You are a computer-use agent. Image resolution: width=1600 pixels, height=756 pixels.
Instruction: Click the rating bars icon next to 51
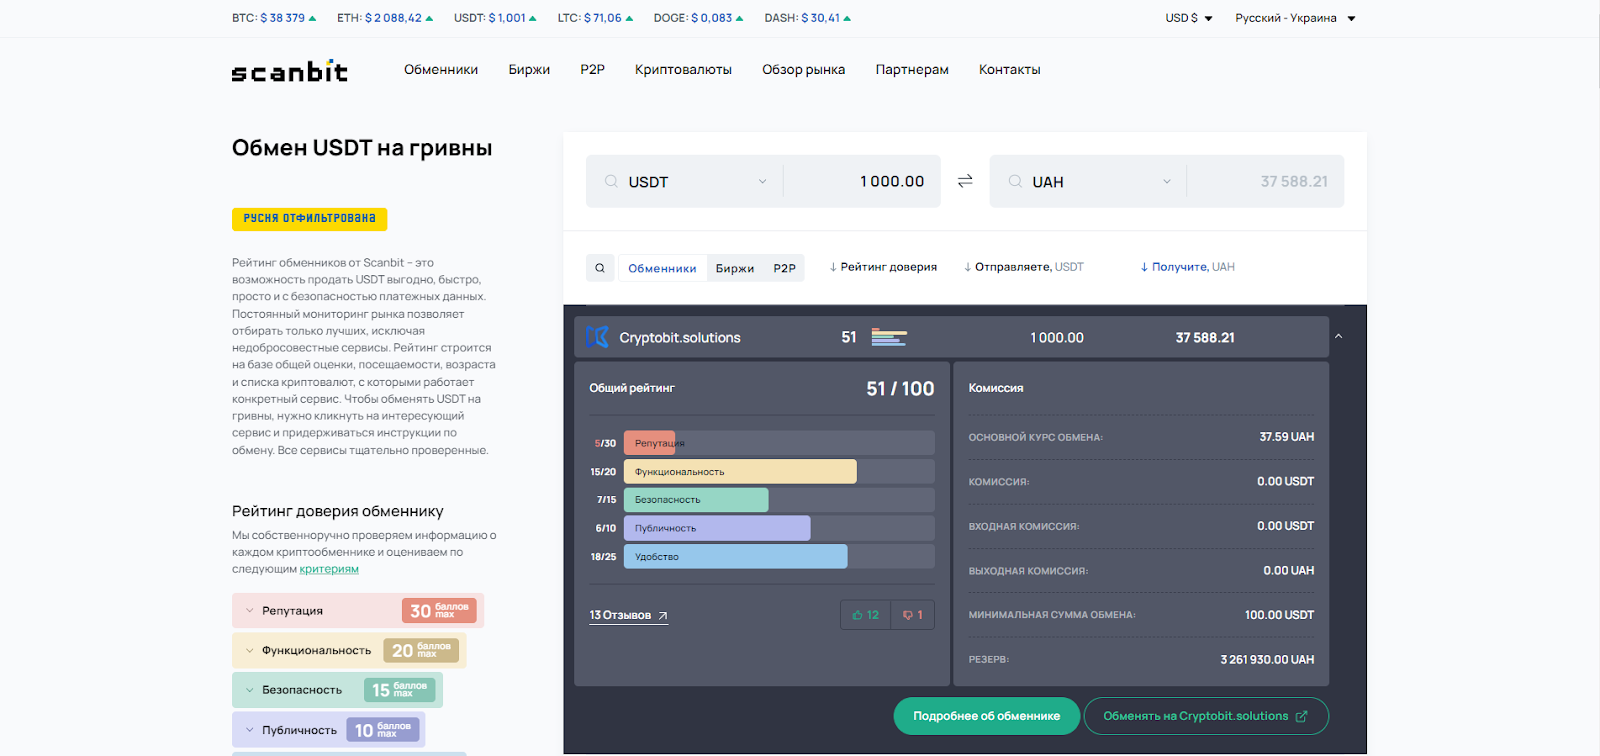(889, 337)
